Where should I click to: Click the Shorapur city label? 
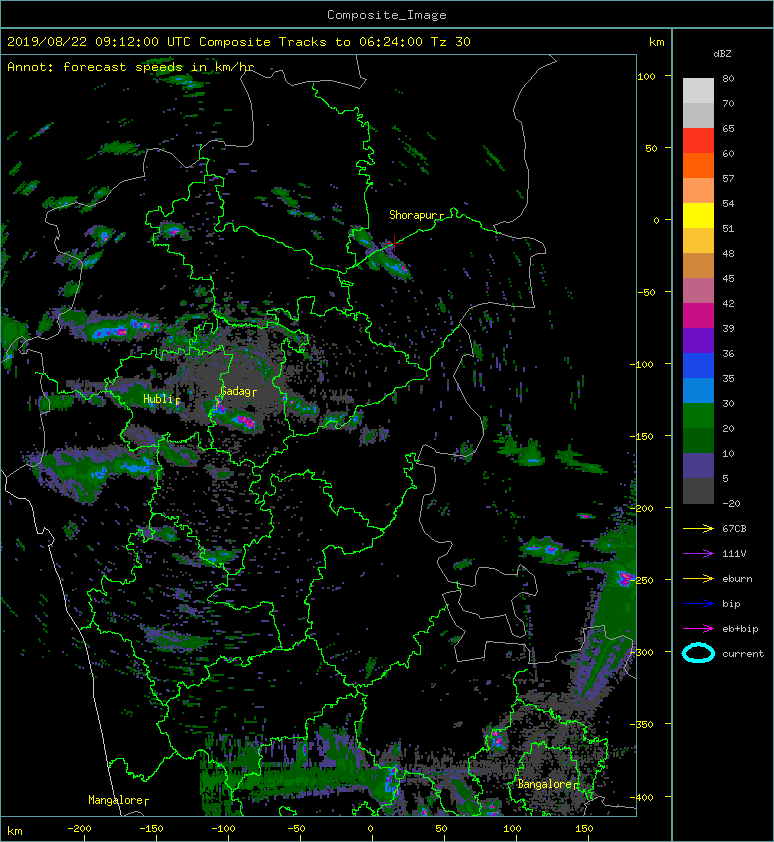(x=416, y=215)
